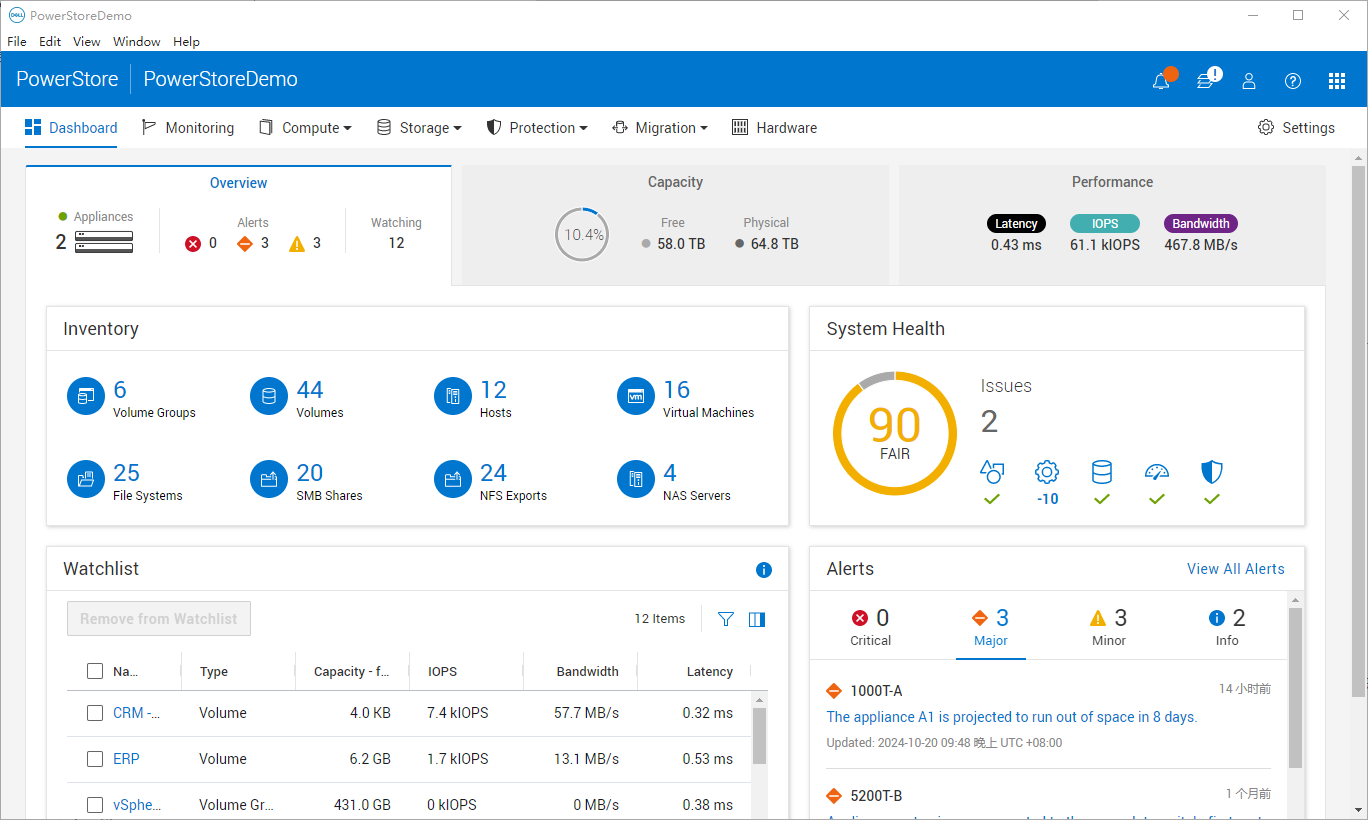Click the Watchlist vertical scrollbar

point(759,737)
